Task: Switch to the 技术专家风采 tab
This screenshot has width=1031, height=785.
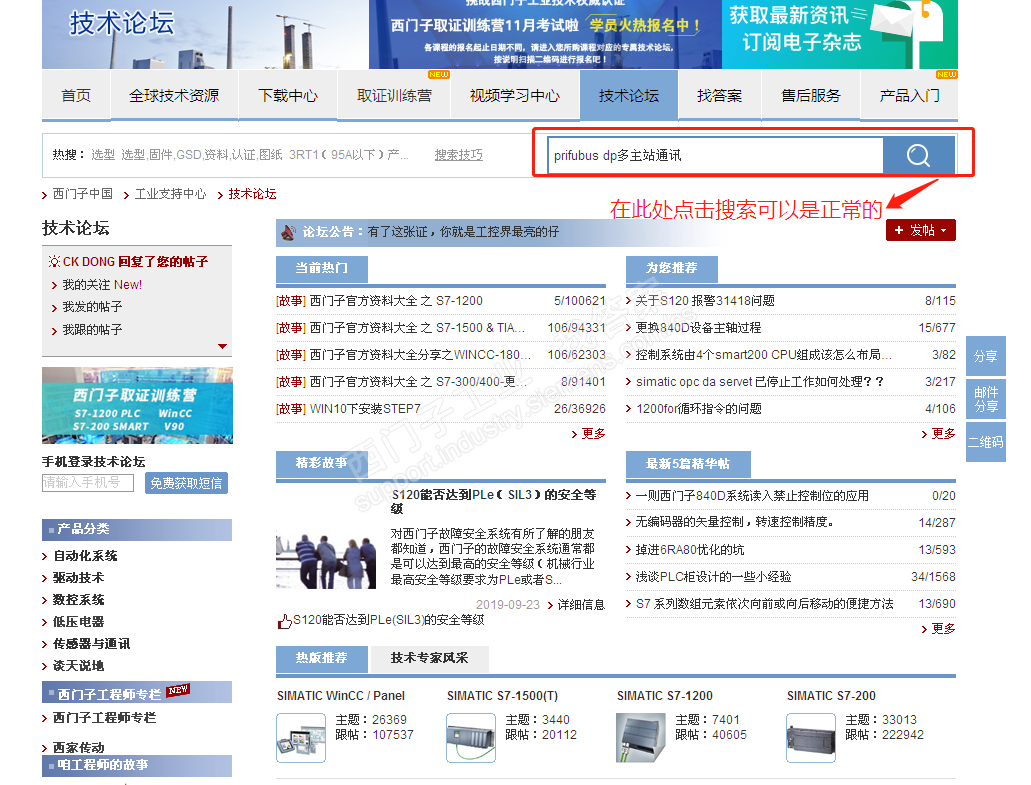Action: (429, 658)
